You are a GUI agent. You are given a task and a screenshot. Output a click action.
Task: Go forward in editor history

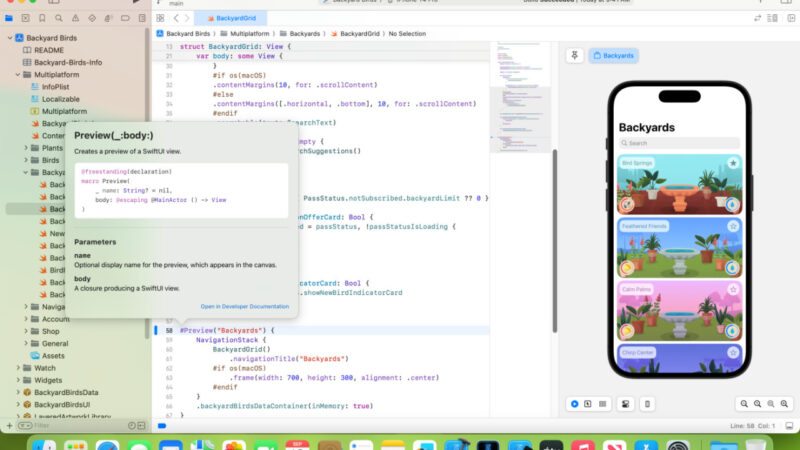187,18
